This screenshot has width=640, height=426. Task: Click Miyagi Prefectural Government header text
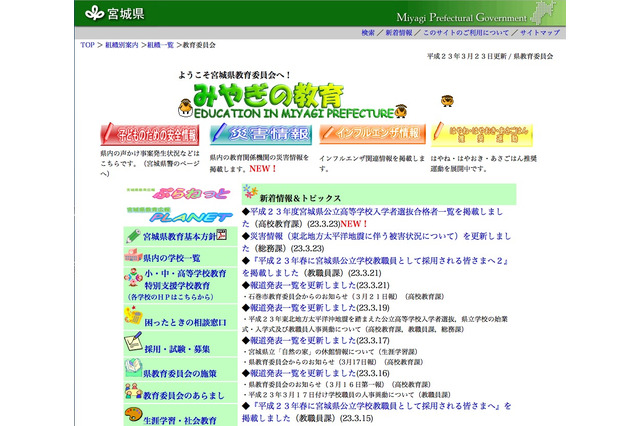pos(462,18)
